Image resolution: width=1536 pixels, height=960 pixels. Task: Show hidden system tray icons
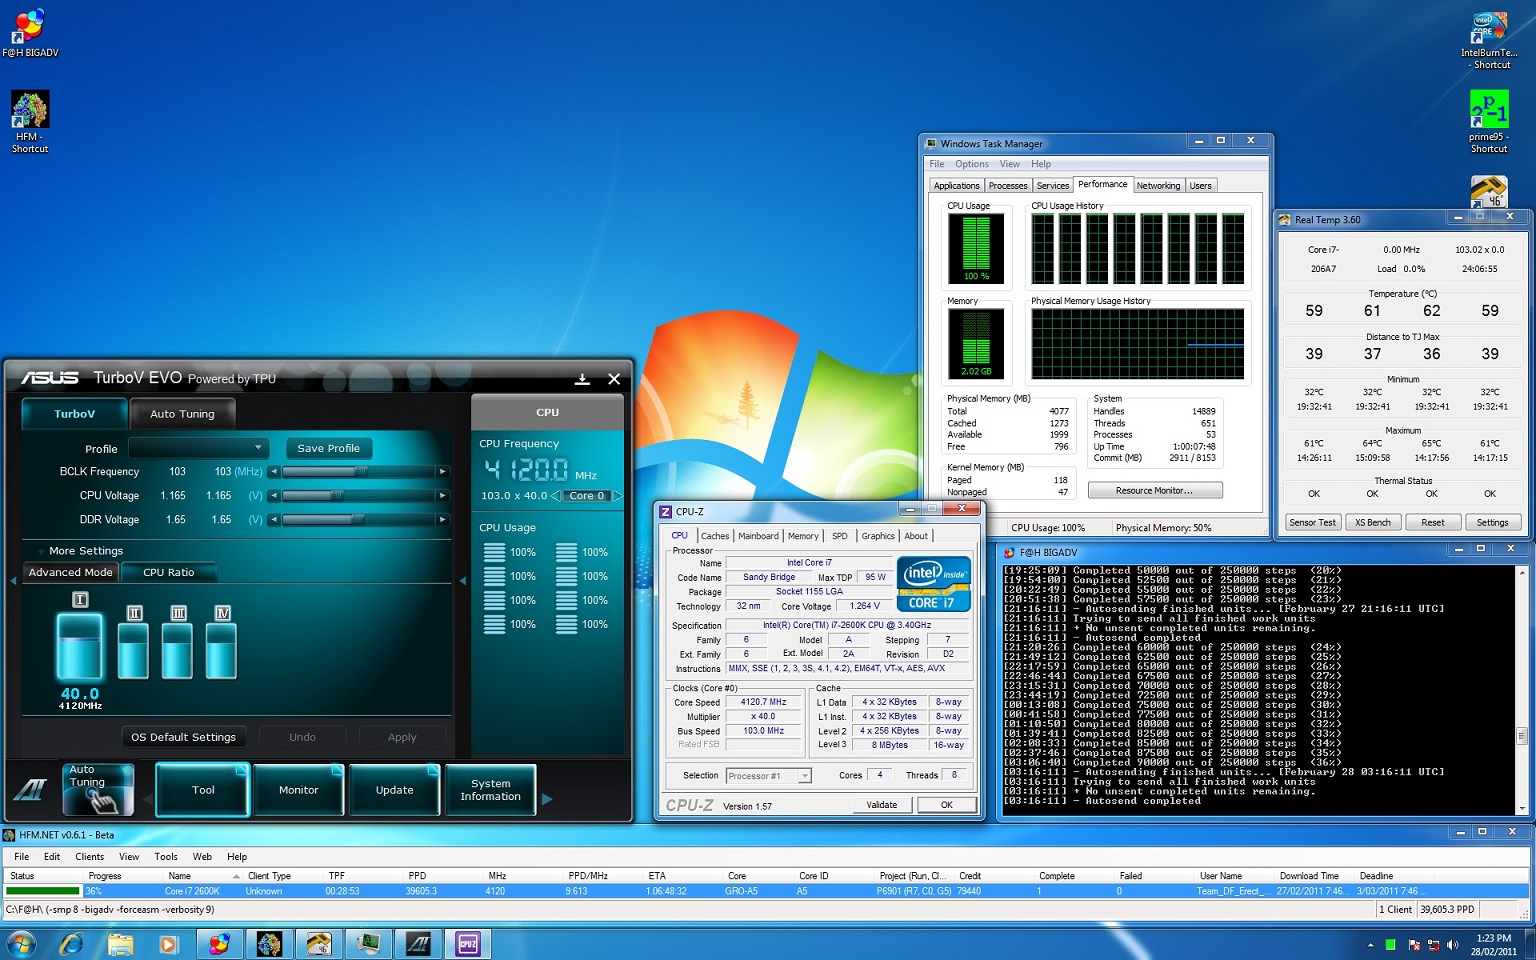pyautogui.click(x=1370, y=944)
